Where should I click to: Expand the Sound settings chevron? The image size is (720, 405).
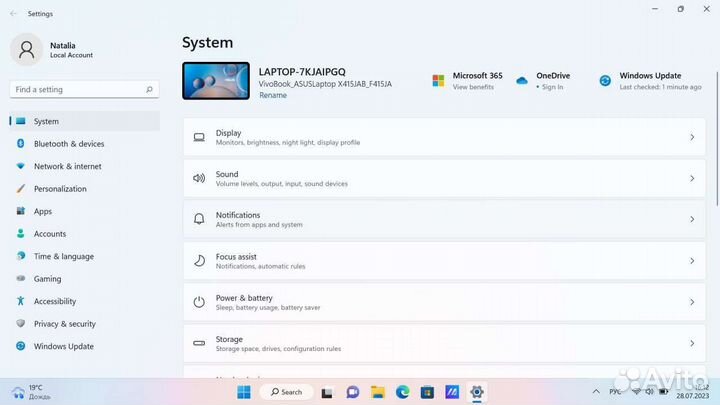click(x=692, y=178)
